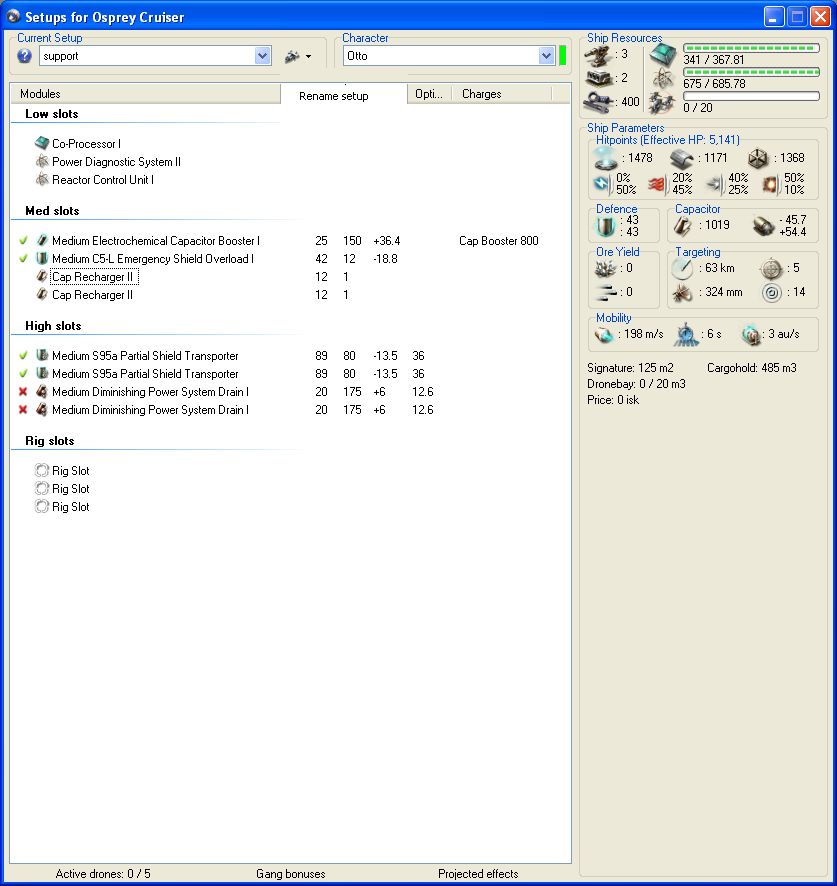Toggle second Medium S95a Partial Shield Transporter checkmark
Screen dimensions: 837x886
click(23, 373)
